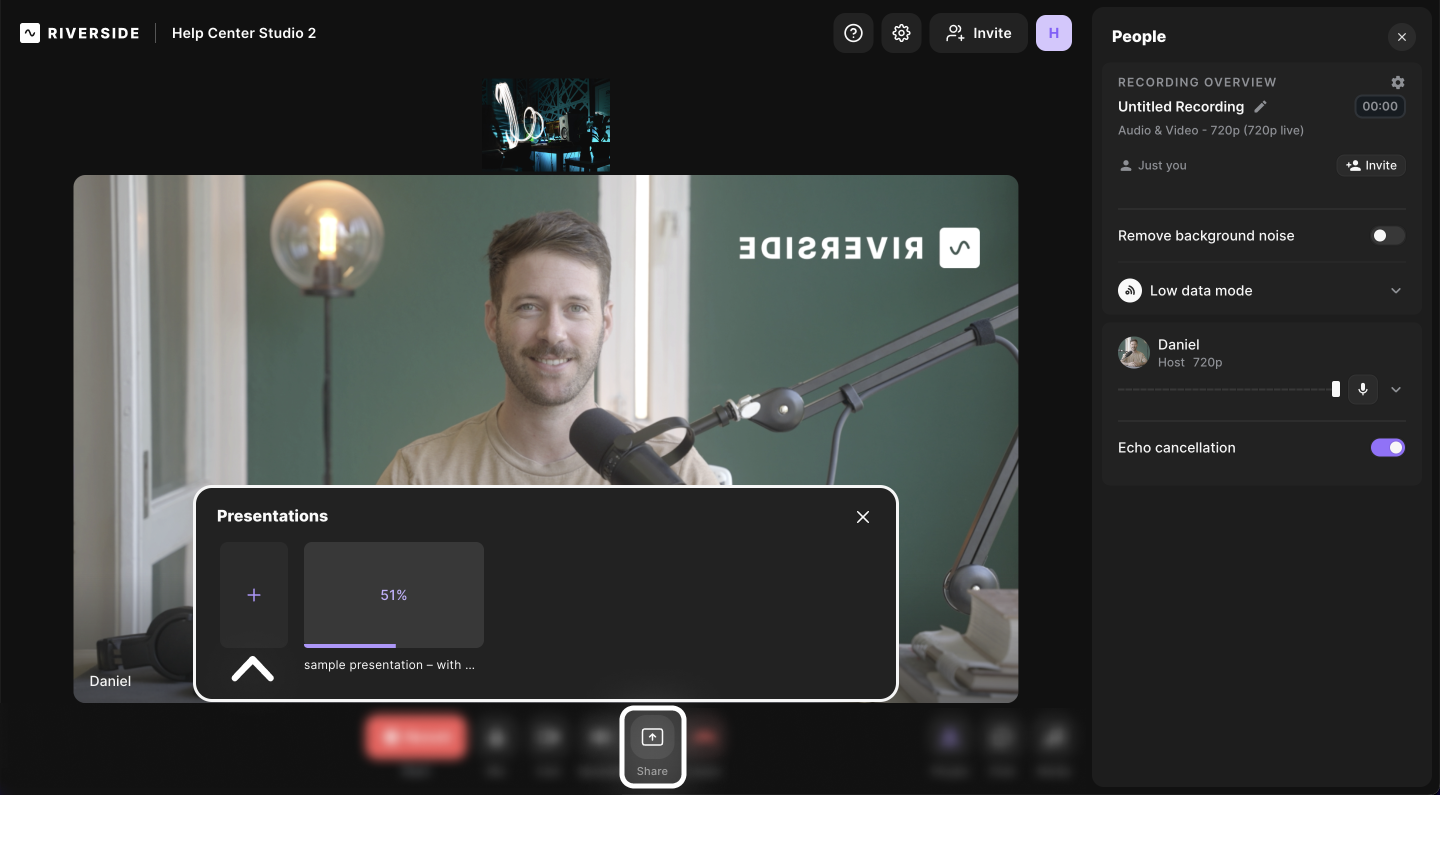Click the light-painting media thumbnail above video
The image size is (1440, 842).
click(x=546, y=126)
